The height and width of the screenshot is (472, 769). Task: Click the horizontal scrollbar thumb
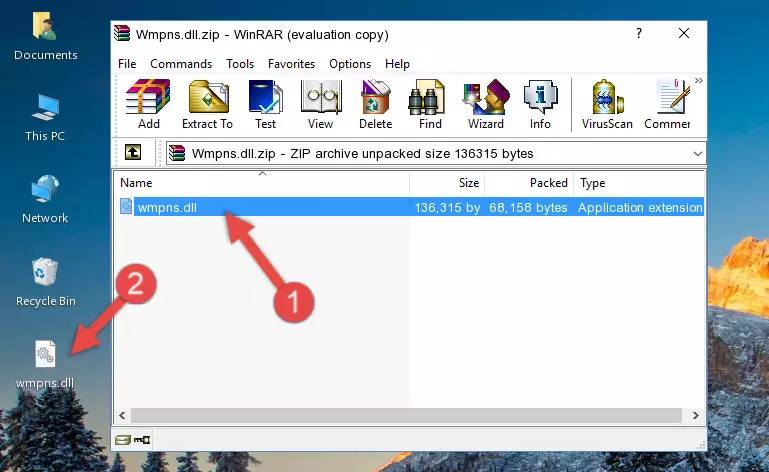406,416
